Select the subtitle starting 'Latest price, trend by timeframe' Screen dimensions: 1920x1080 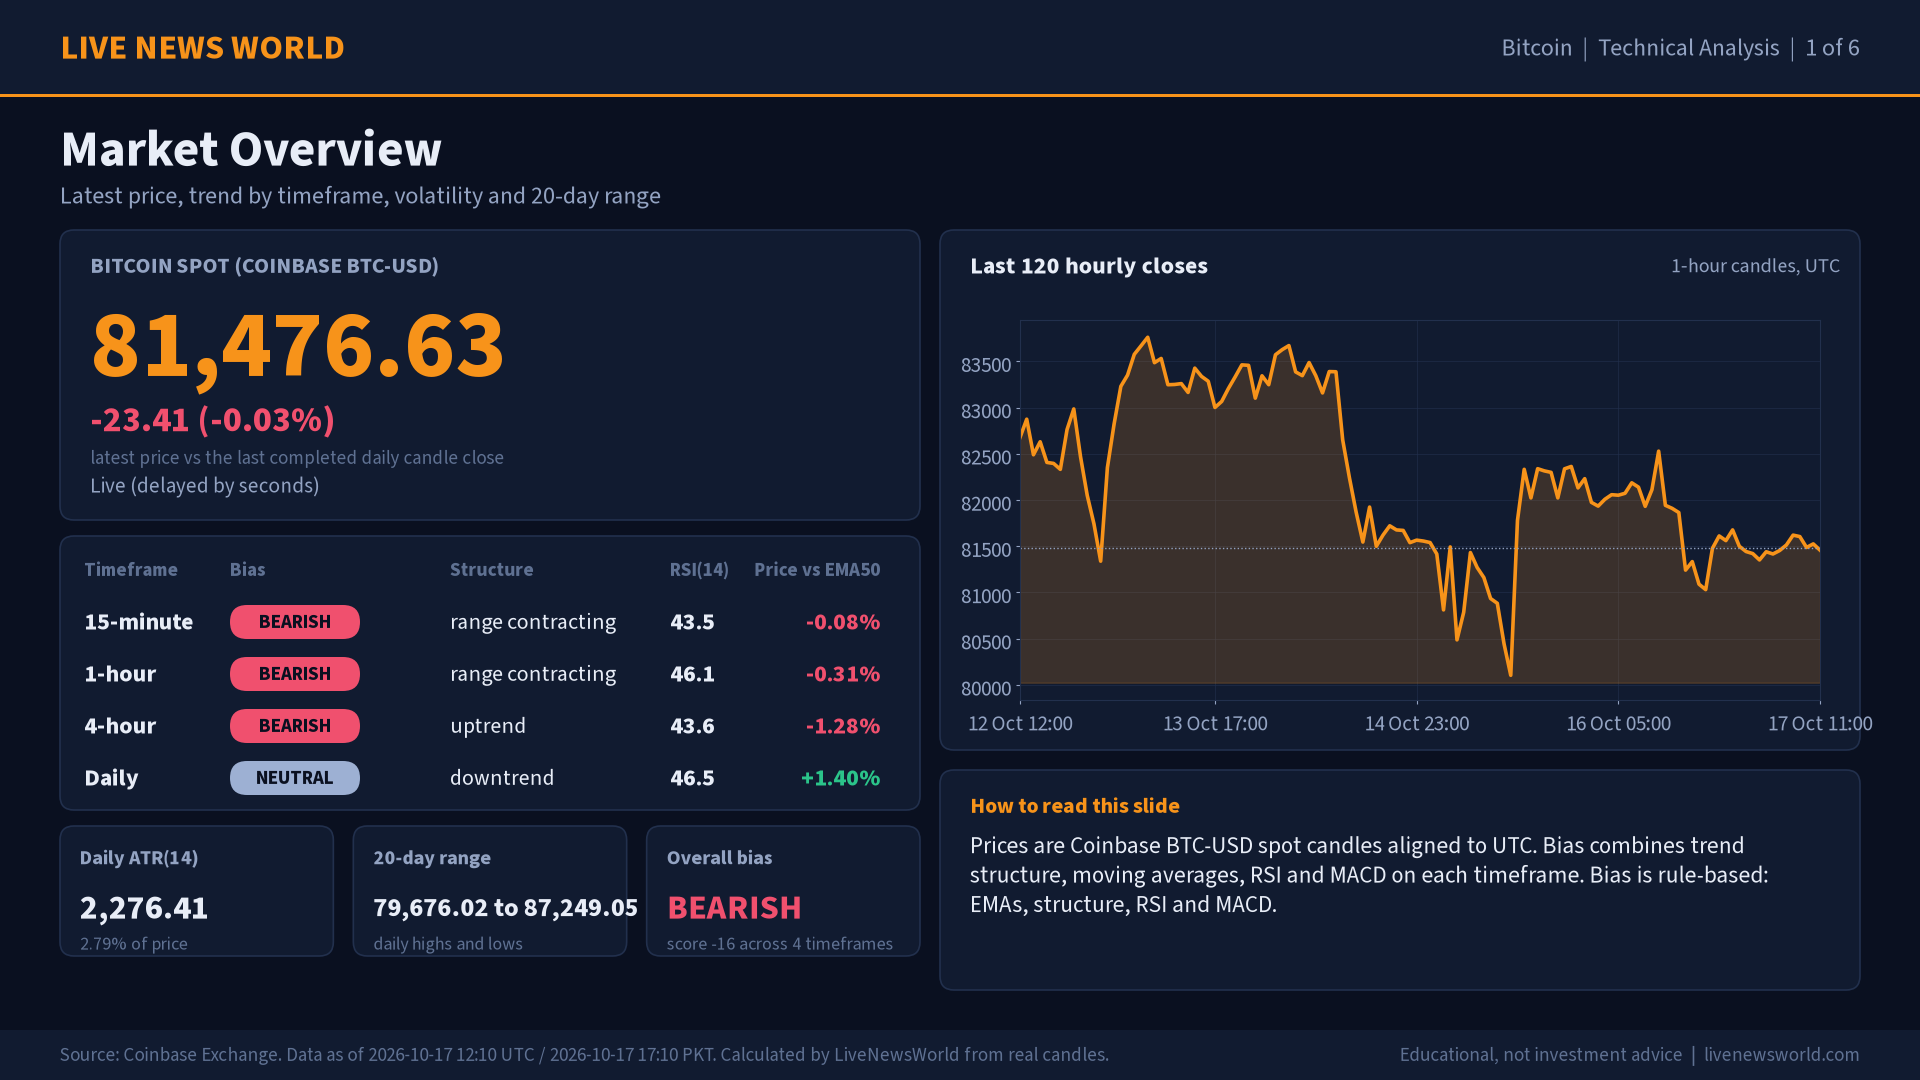360,196
